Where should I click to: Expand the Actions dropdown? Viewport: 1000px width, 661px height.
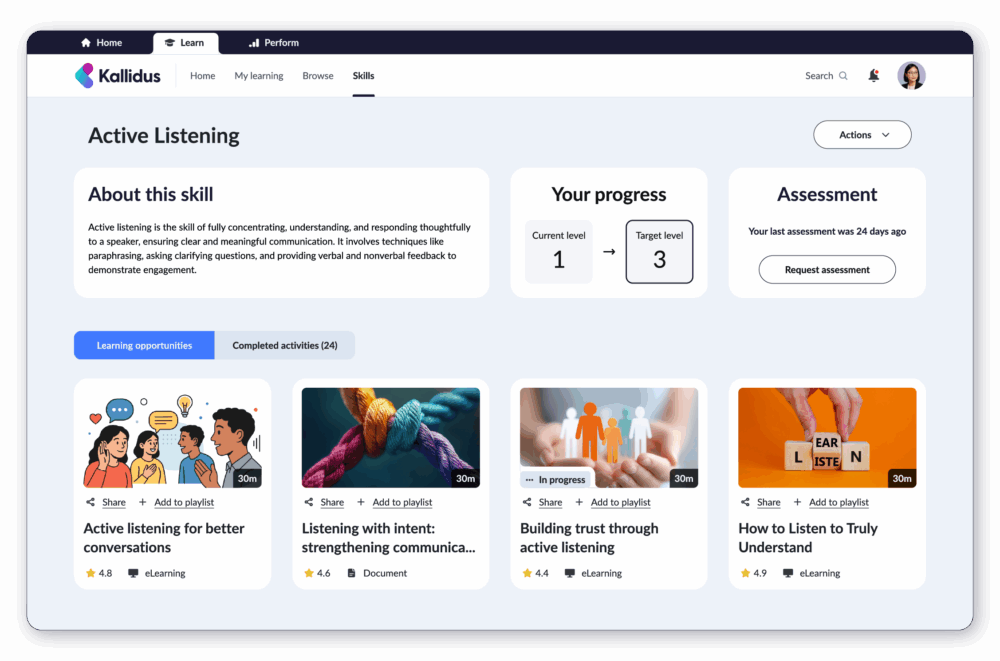pos(862,135)
